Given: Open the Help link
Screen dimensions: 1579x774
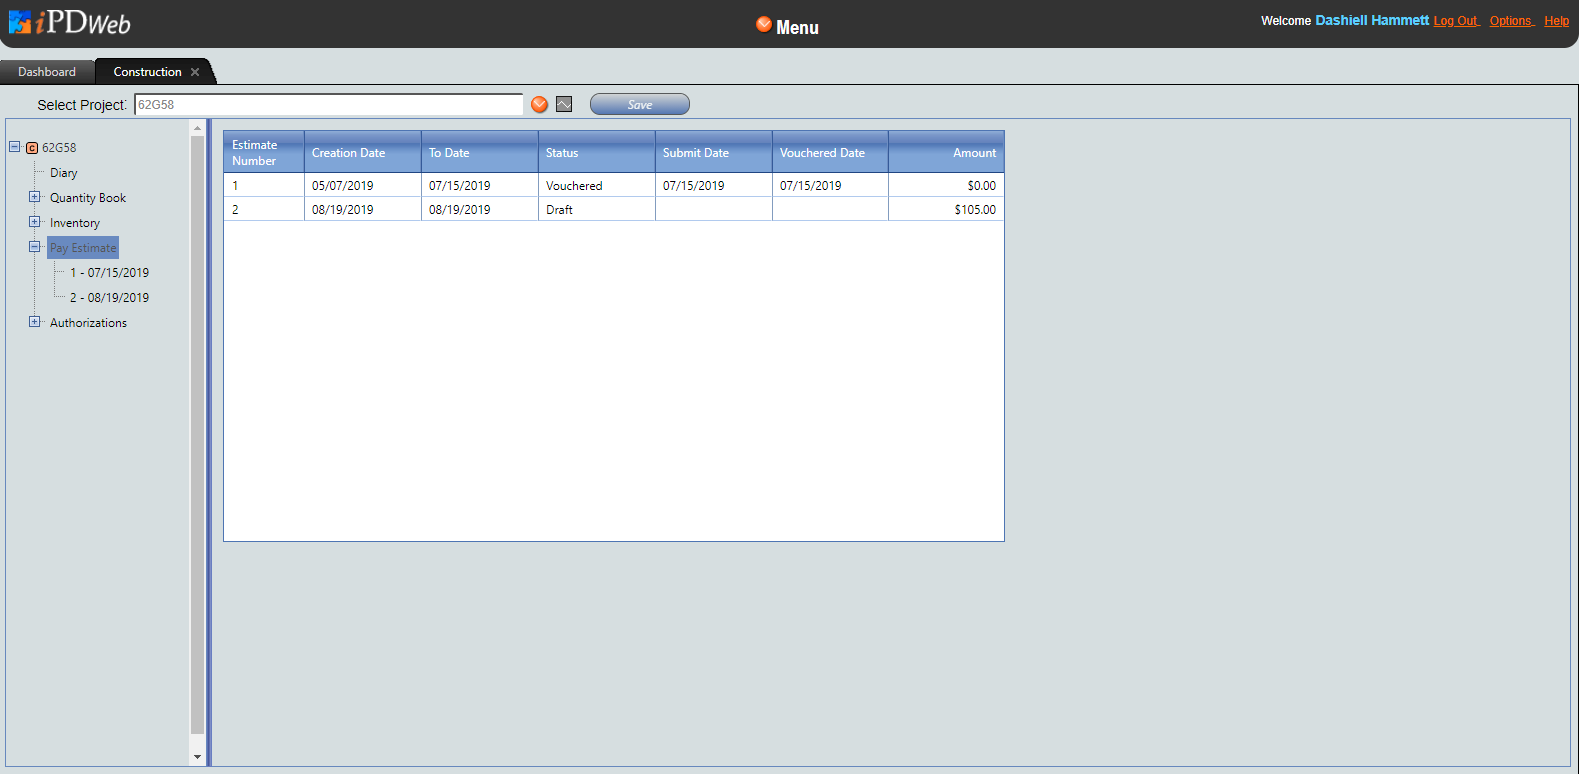Looking at the screenshot, I should point(1556,21).
